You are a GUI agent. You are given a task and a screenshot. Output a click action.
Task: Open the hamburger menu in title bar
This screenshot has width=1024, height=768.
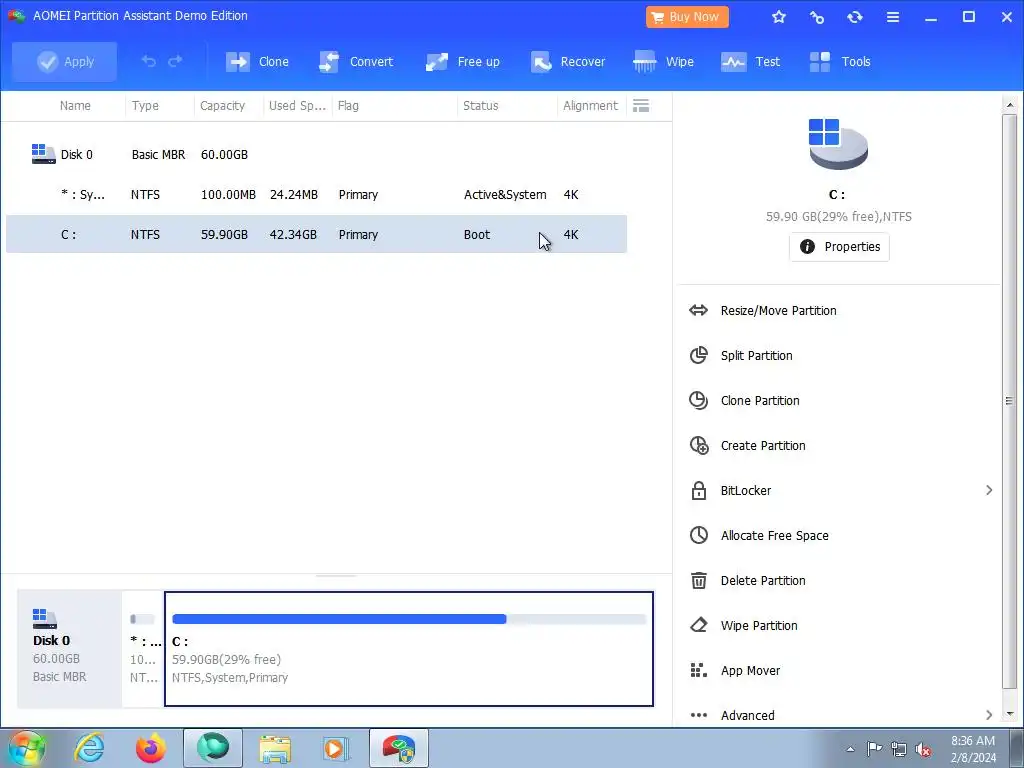(x=893, y=17)
